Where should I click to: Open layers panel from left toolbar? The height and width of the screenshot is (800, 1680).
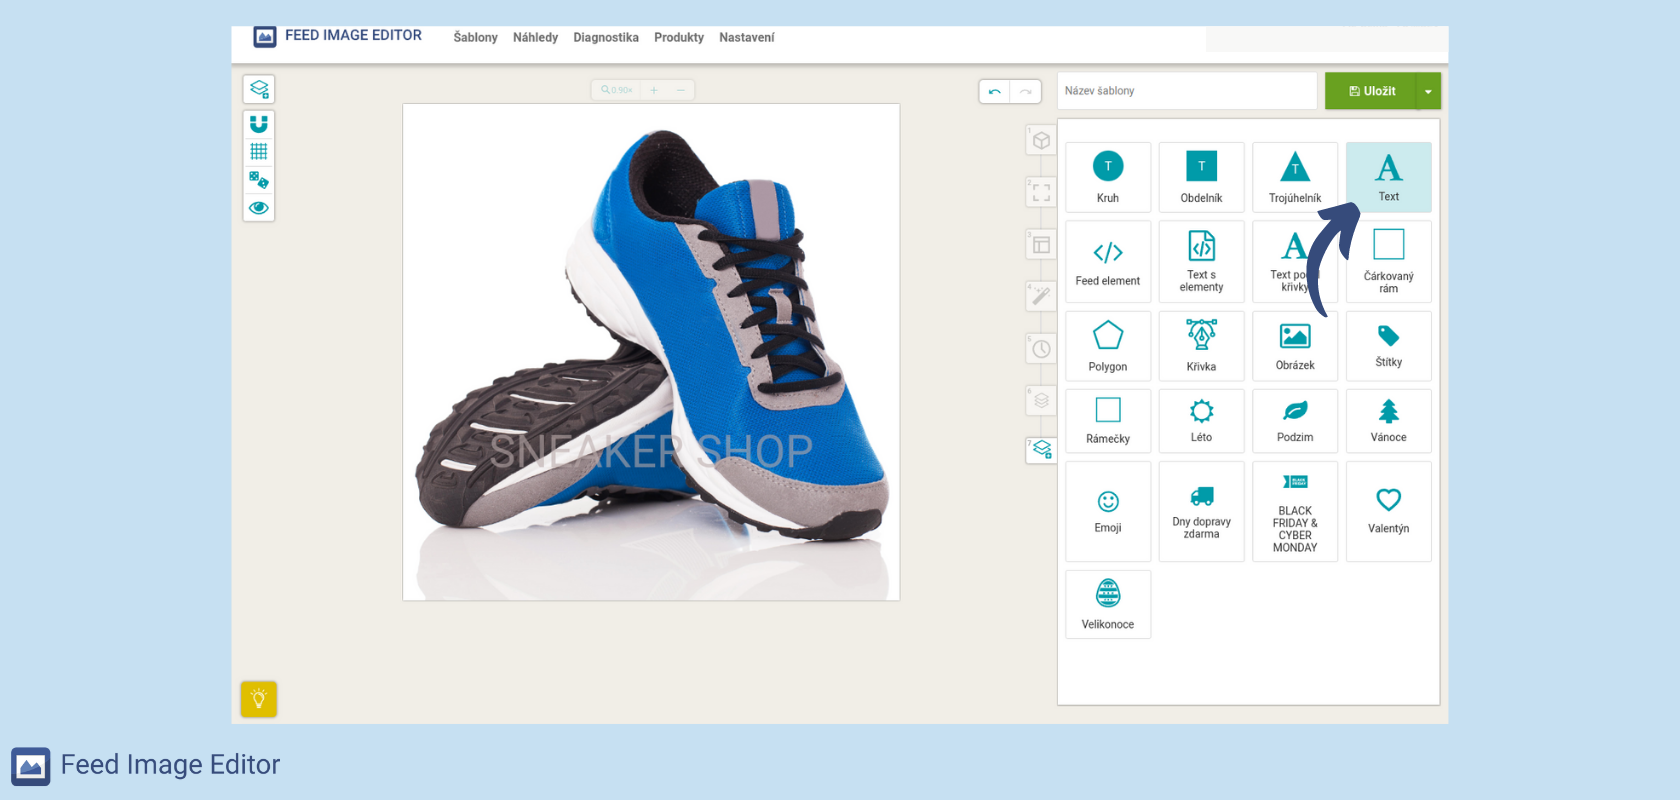tap(259, 89)
